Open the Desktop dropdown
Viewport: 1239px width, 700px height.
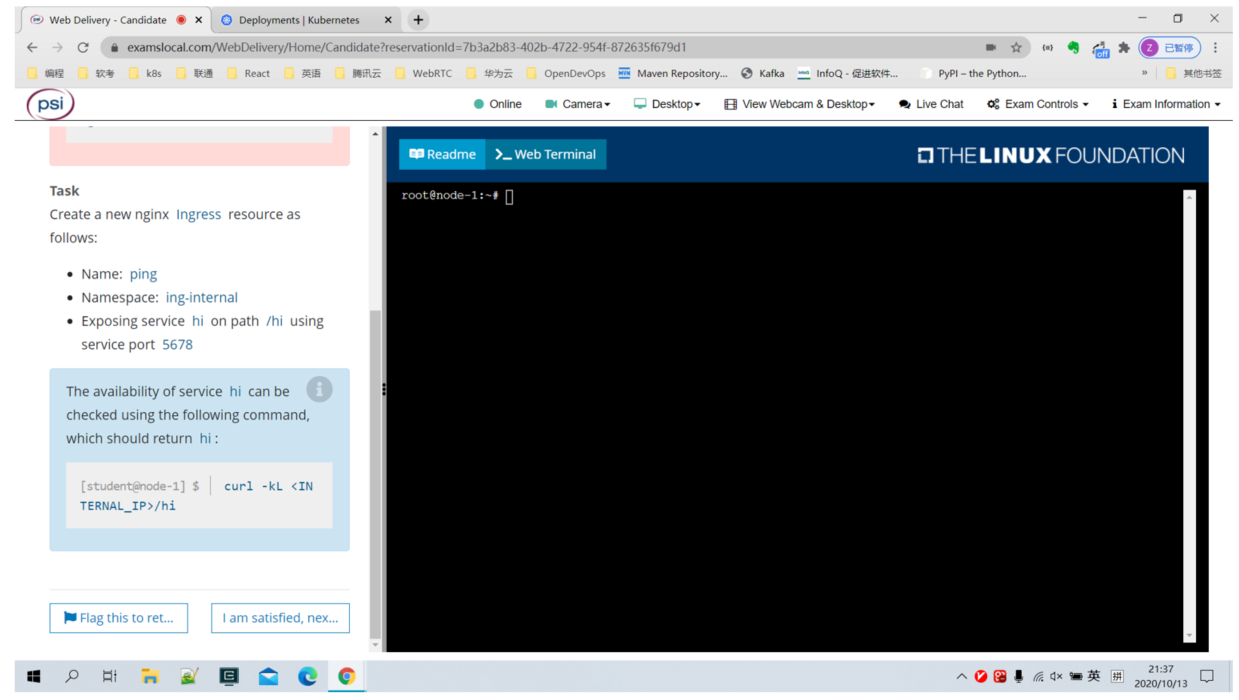pyautogui.click(x=666, y=104)
